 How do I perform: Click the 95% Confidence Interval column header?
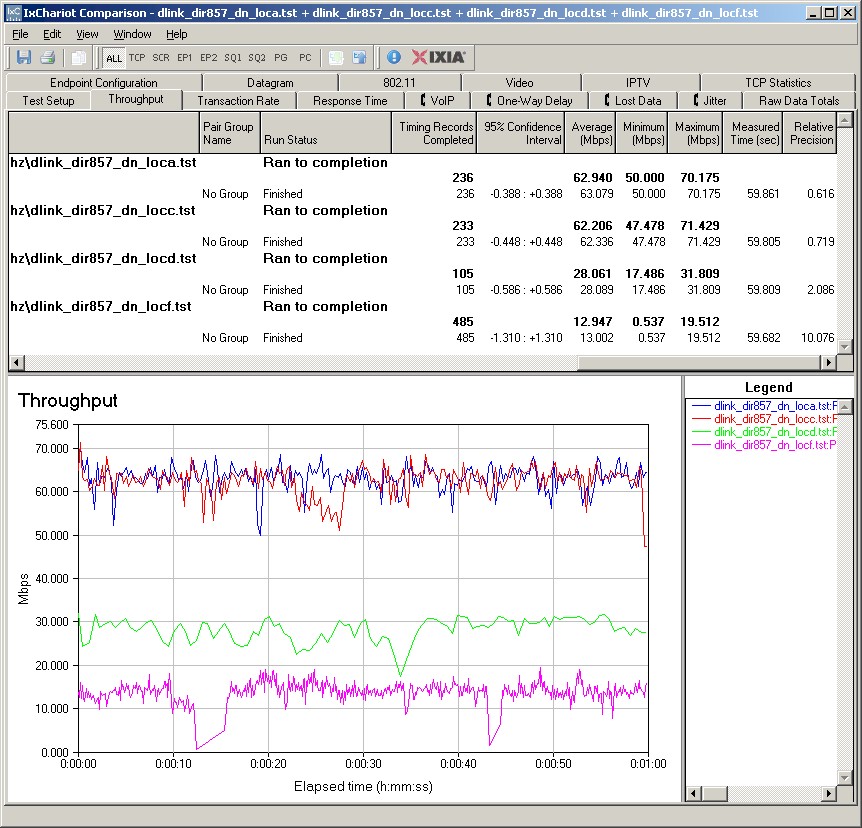click(521, 133)
